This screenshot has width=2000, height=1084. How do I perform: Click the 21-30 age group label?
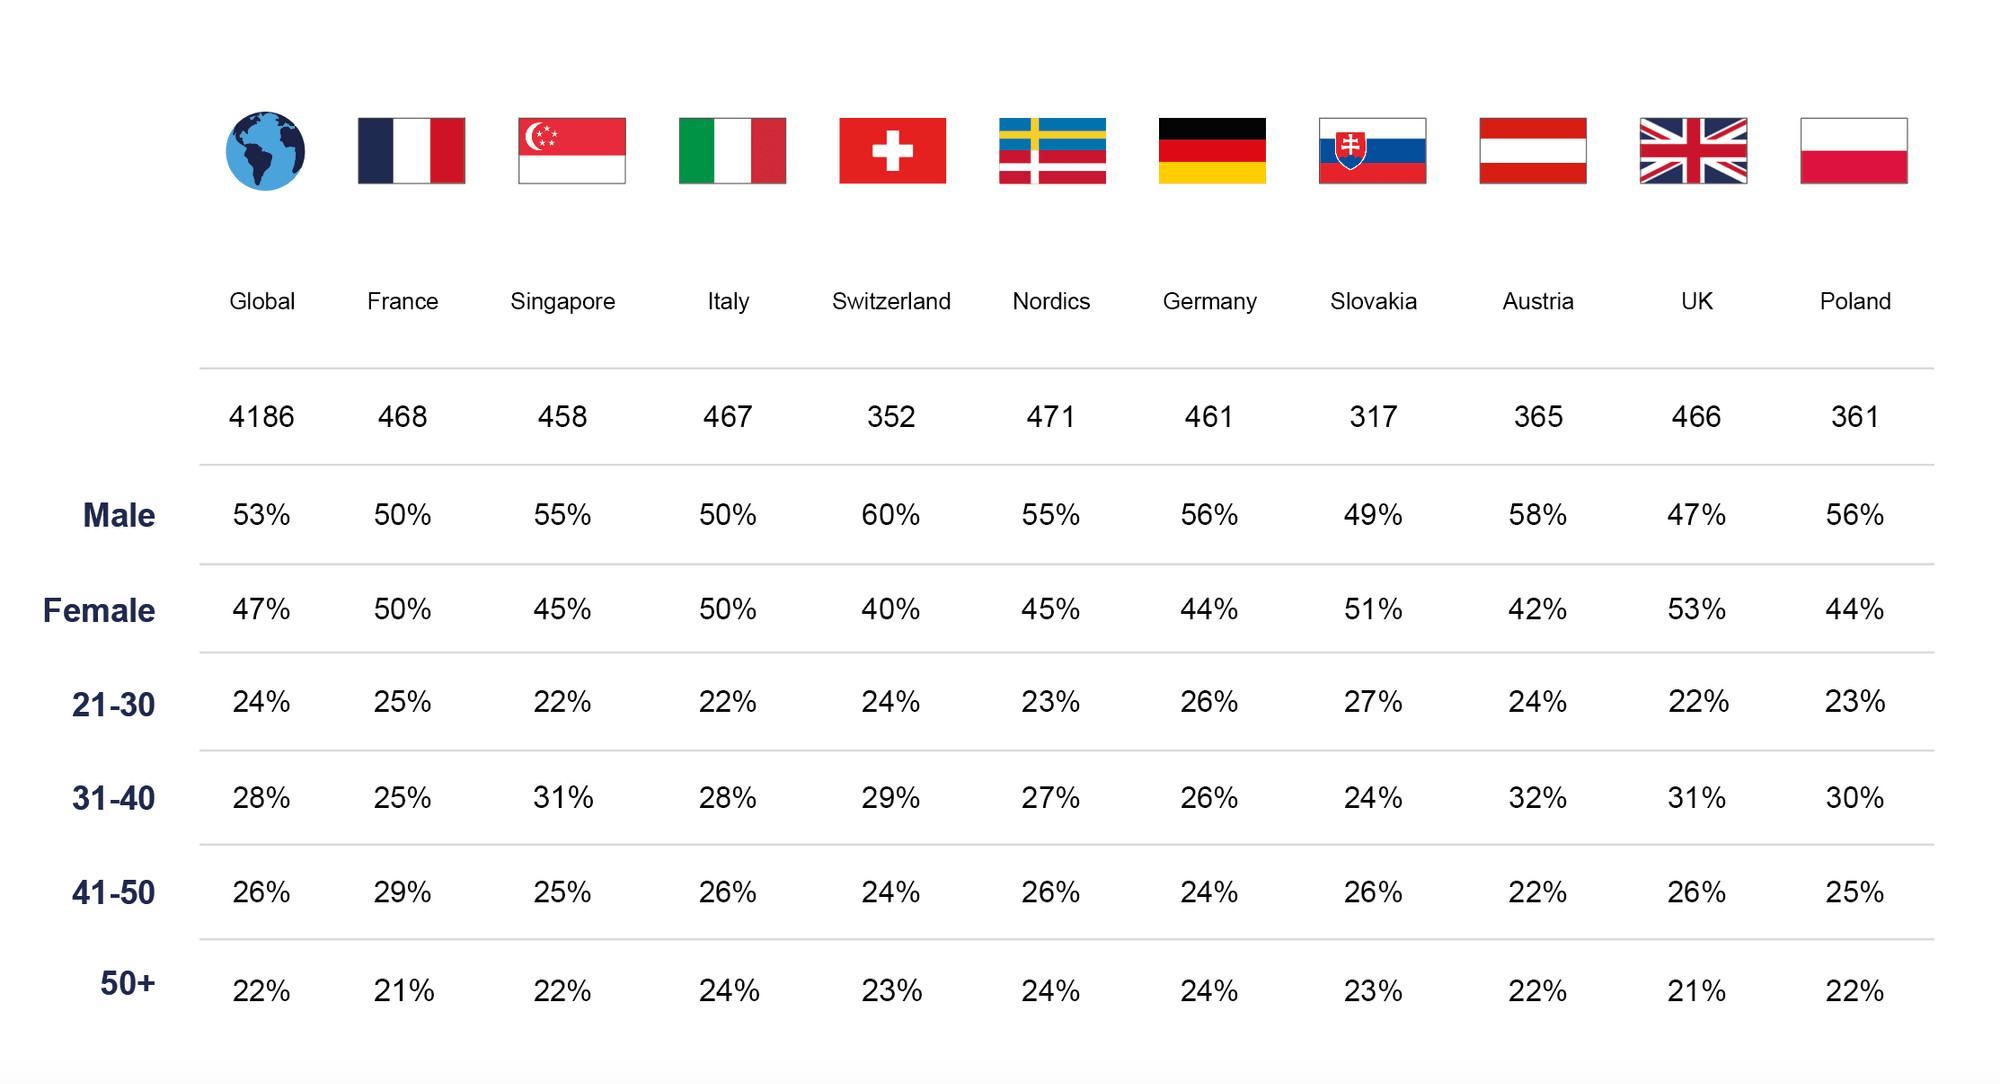114,705
